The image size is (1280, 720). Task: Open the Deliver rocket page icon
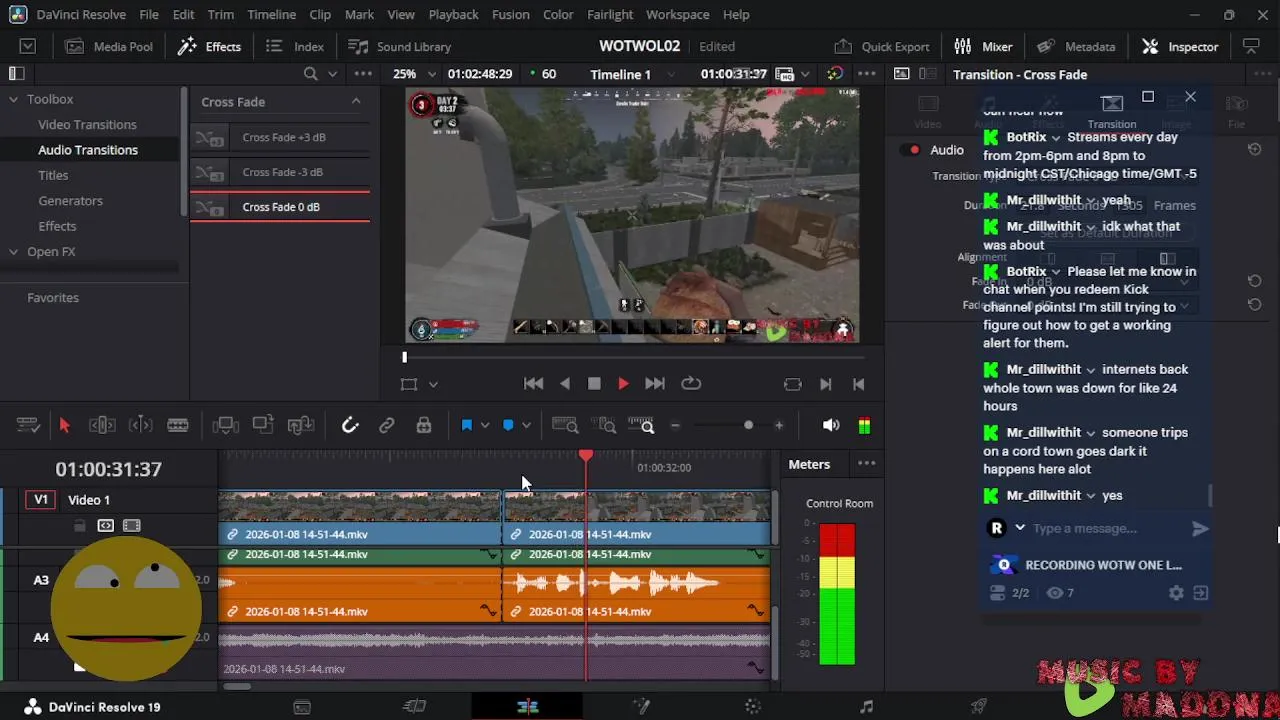979,707
